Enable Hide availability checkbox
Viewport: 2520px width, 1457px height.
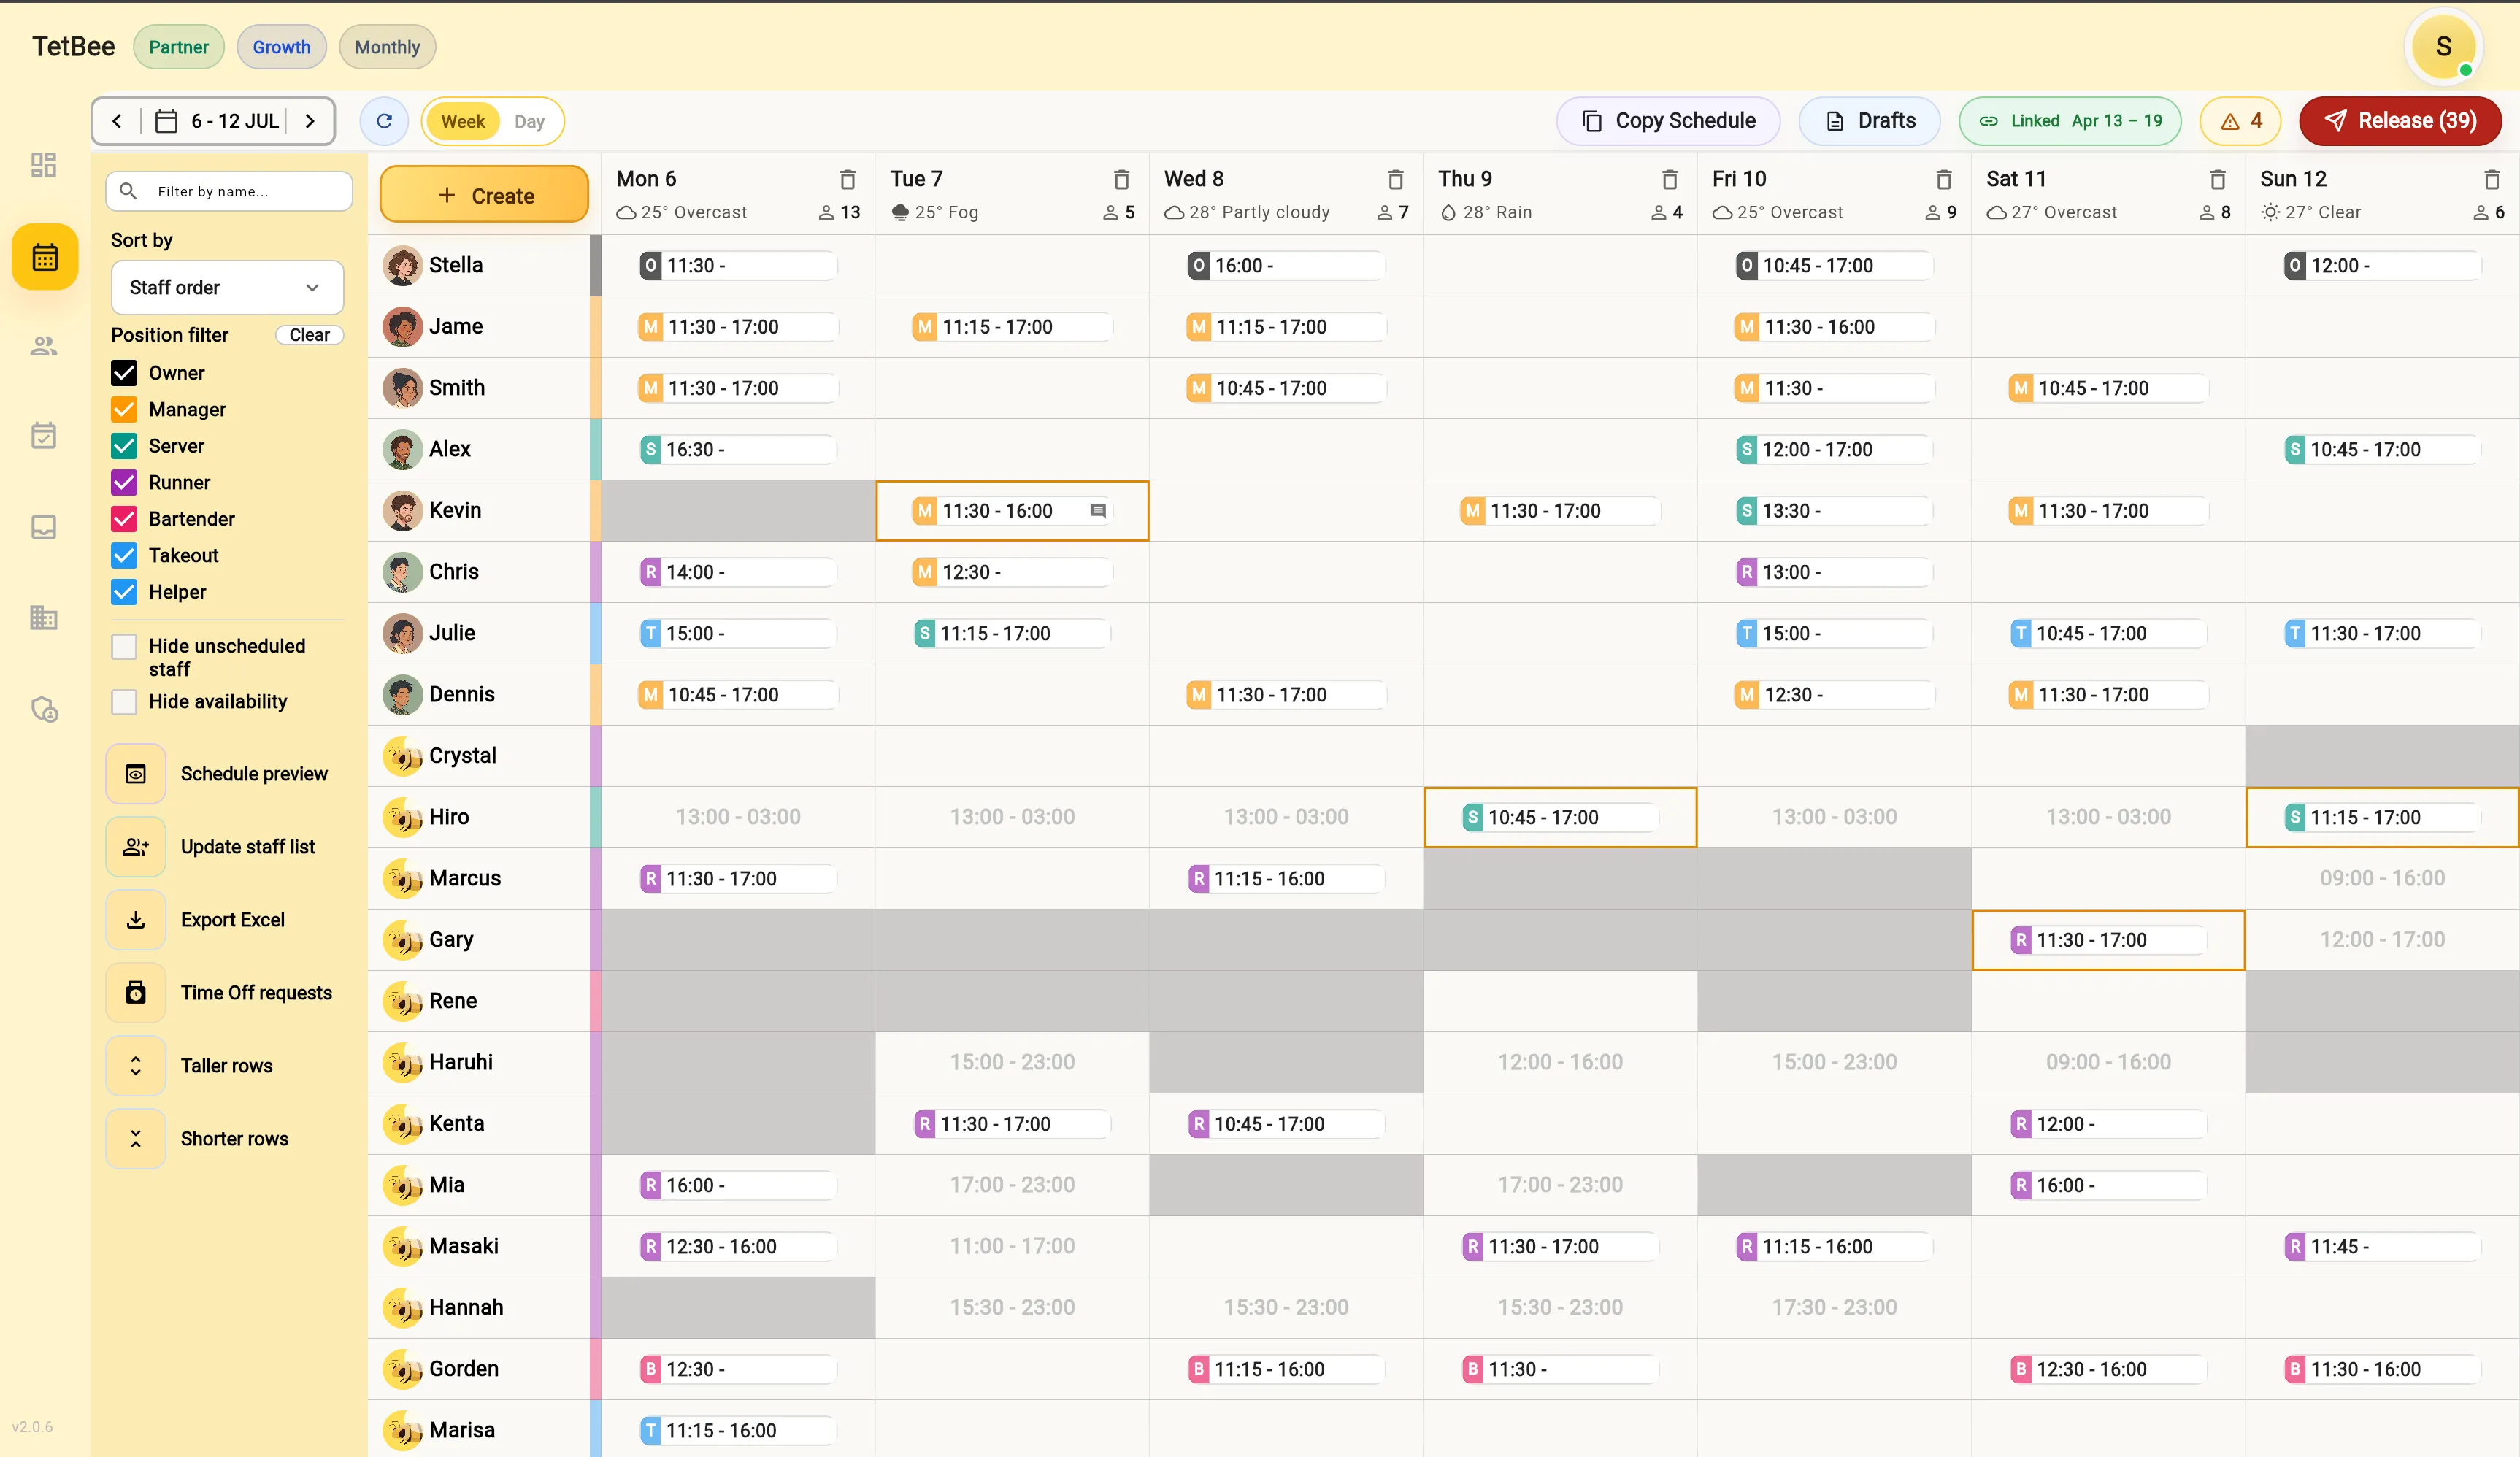[124, 702]
